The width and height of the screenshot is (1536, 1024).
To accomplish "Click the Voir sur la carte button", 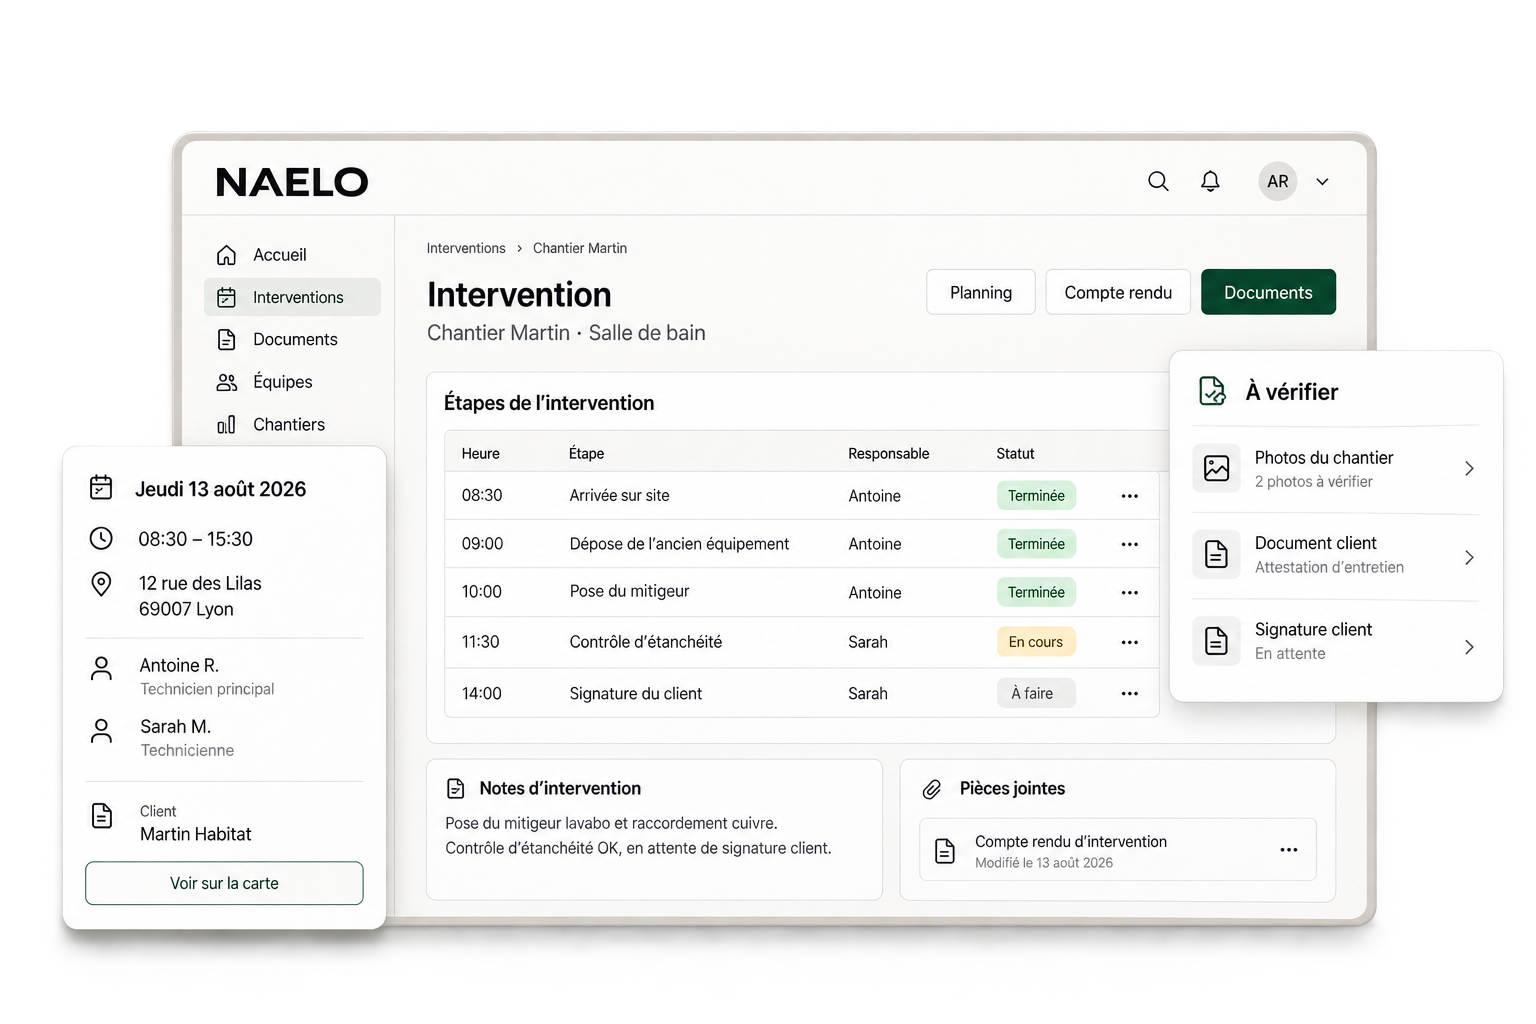I will [x=224, y=883].
